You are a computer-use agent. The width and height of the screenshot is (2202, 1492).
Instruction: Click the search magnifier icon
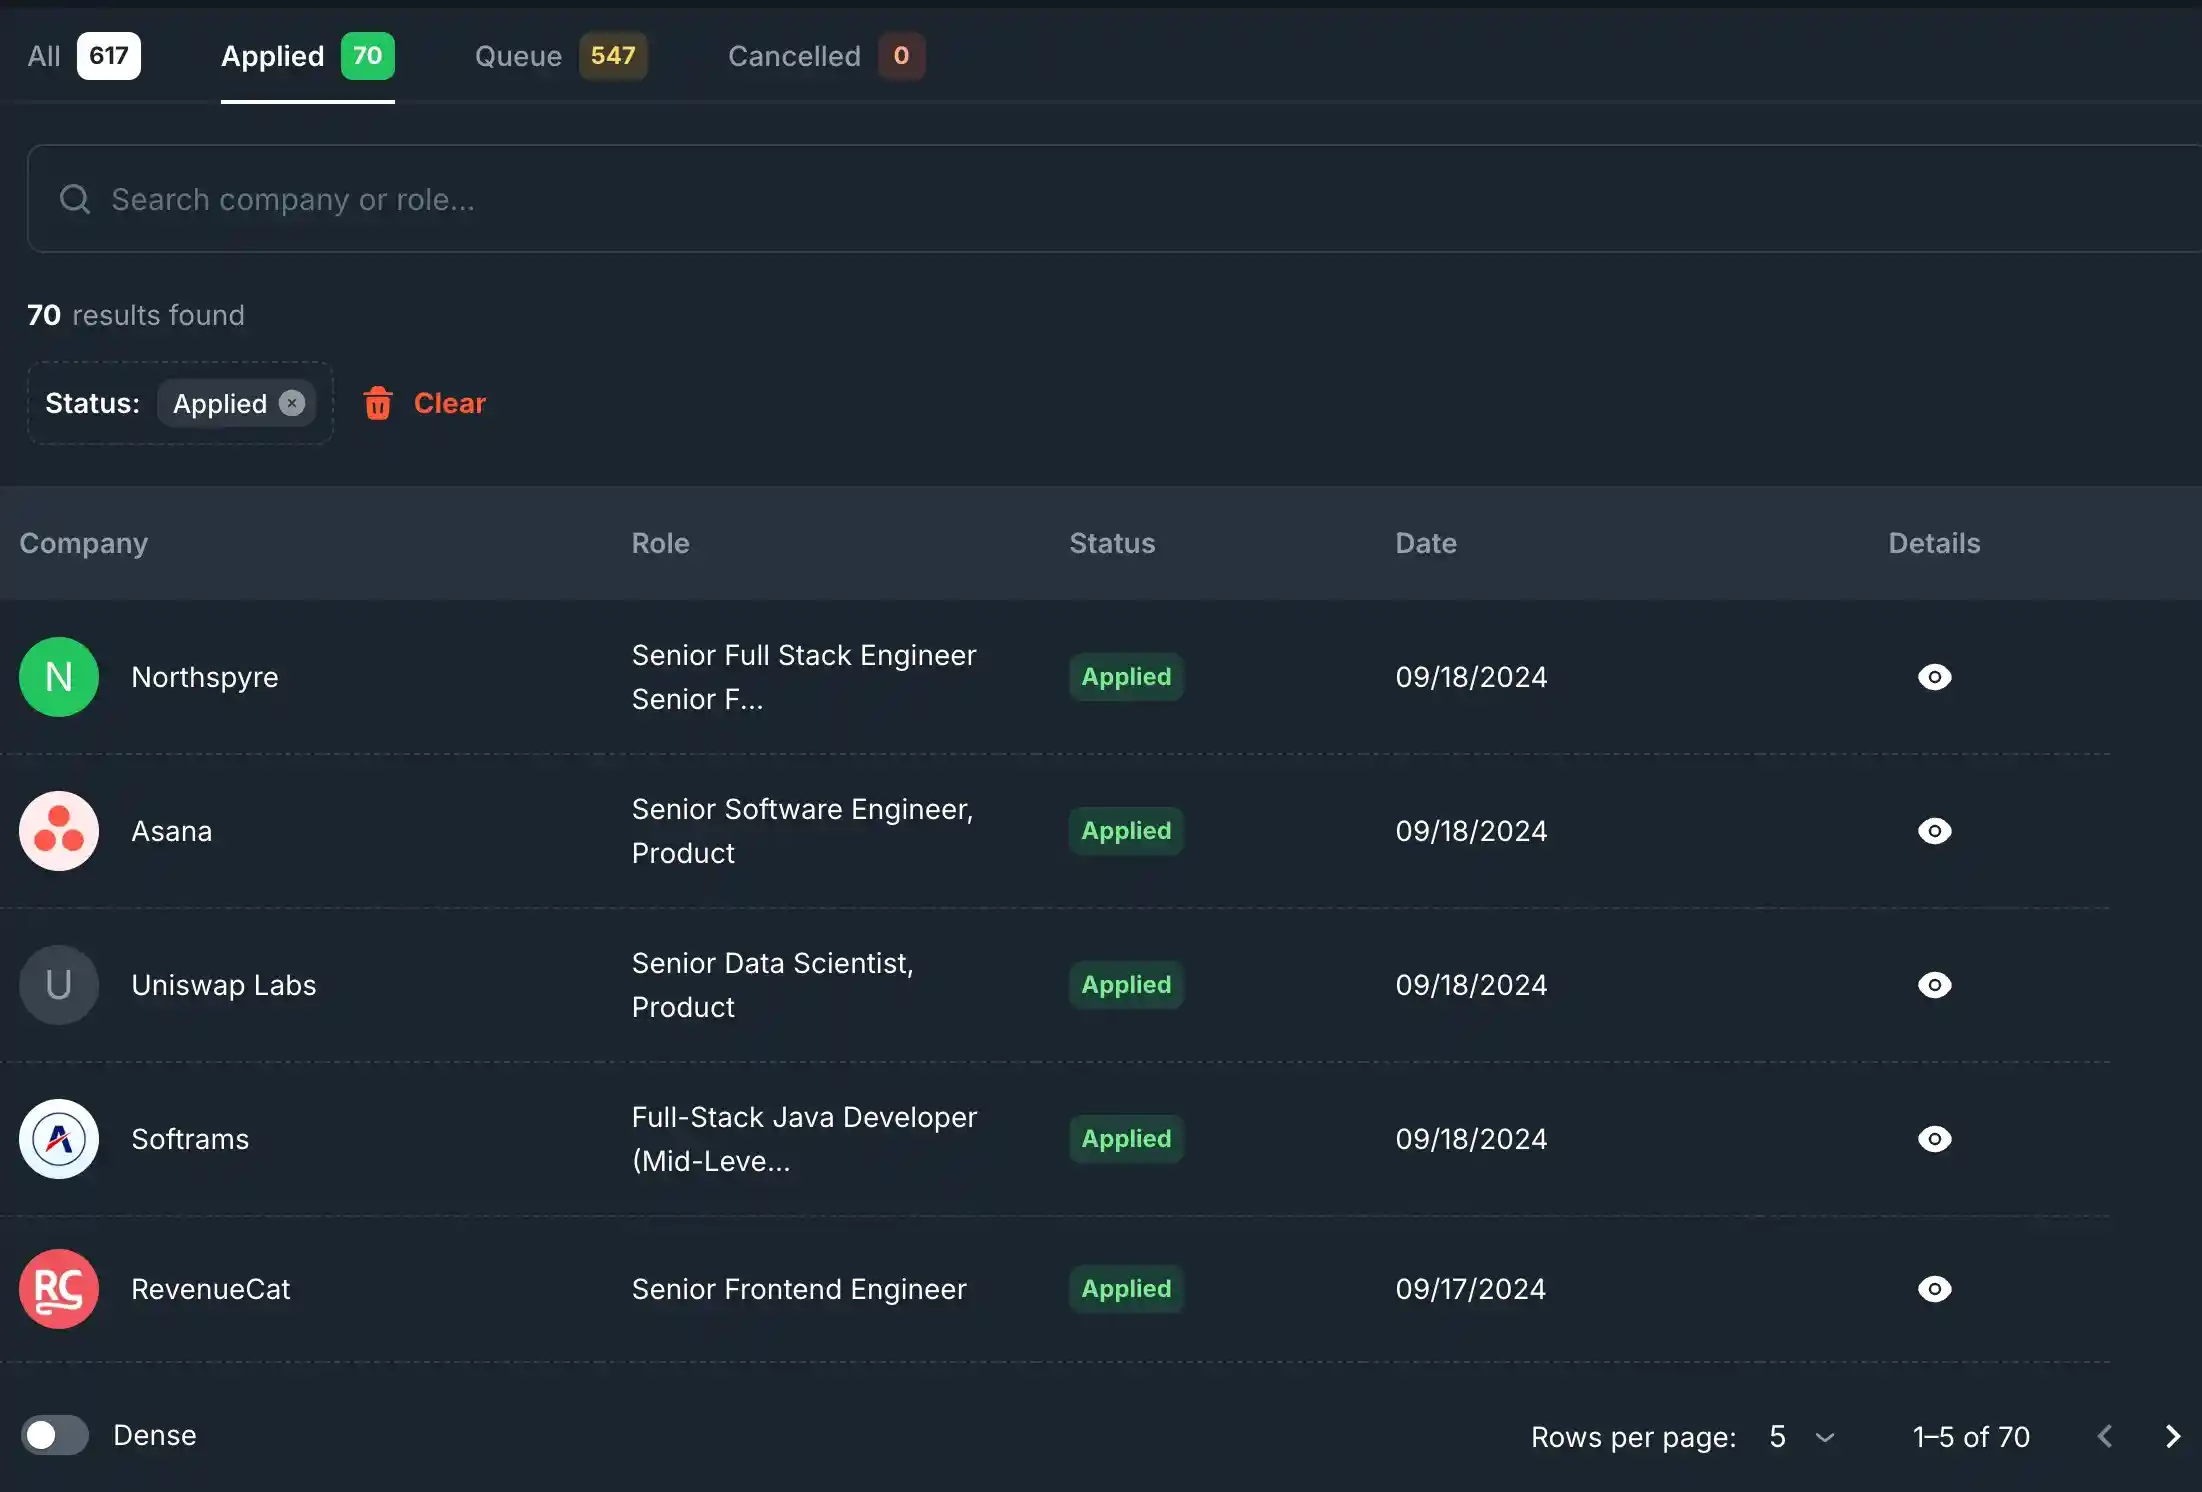click(74, 199)
